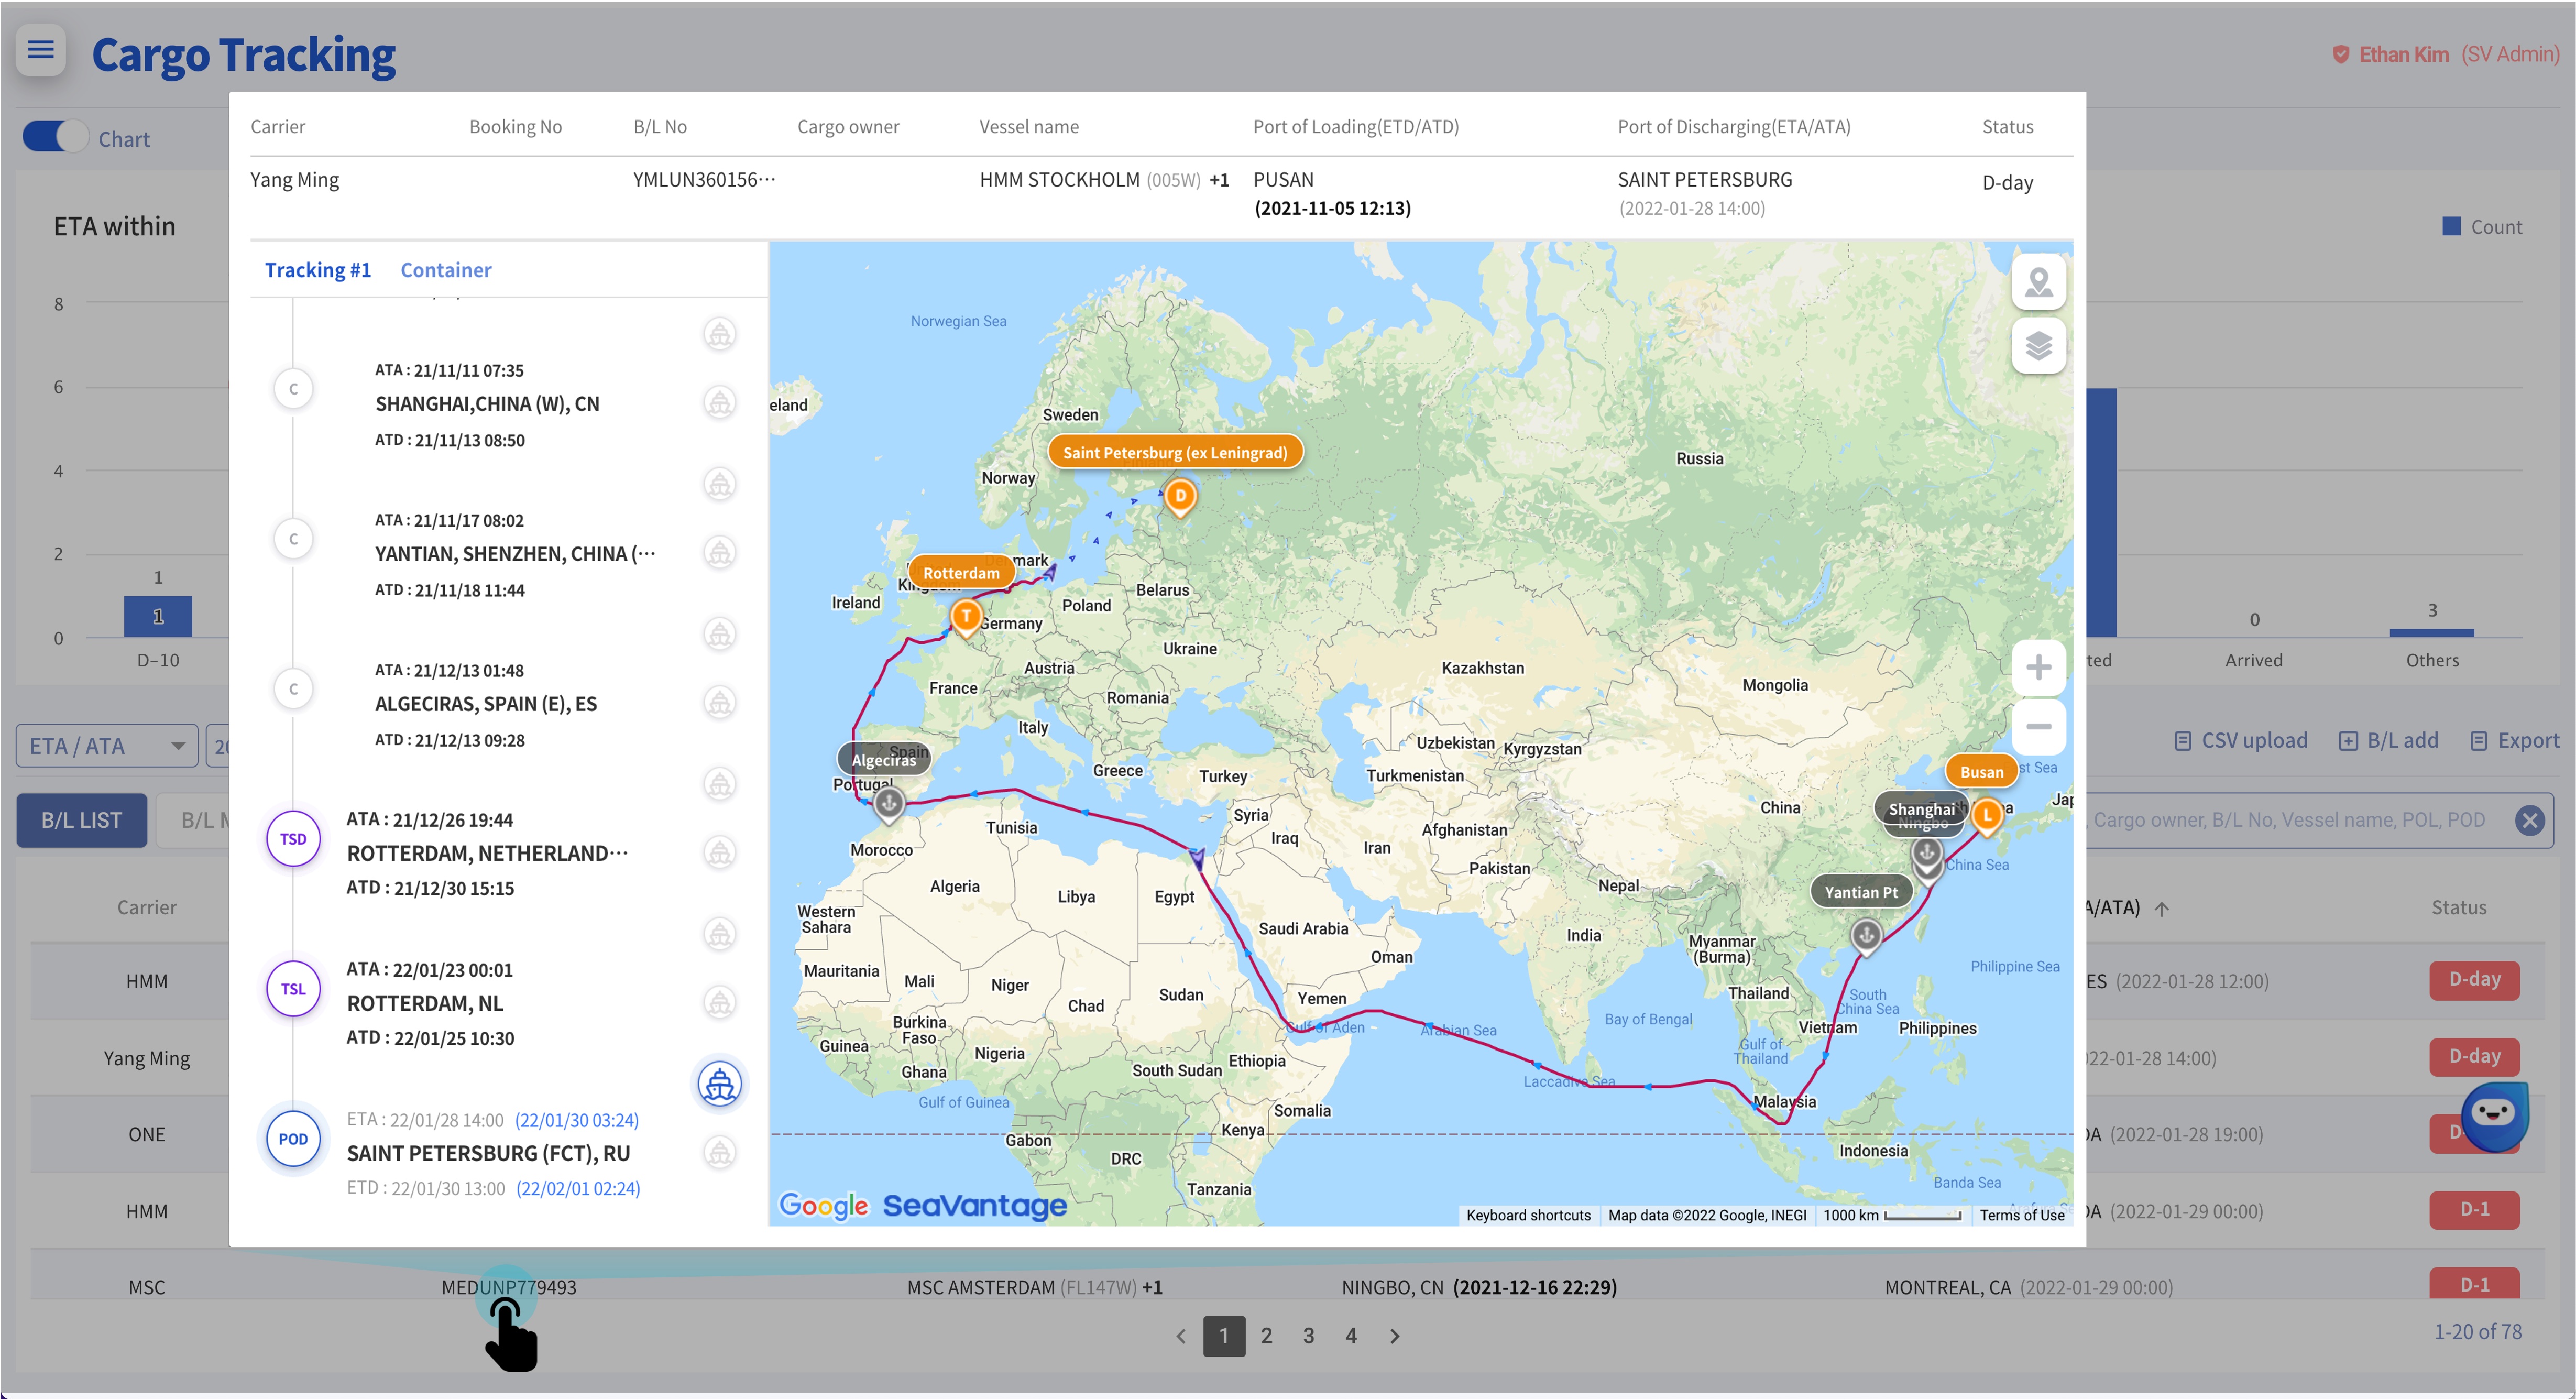The width and height of the screenshot is (2576, 1400).
Task: Click the Rotterdam transshipment map marker
Action: point(966,616)
